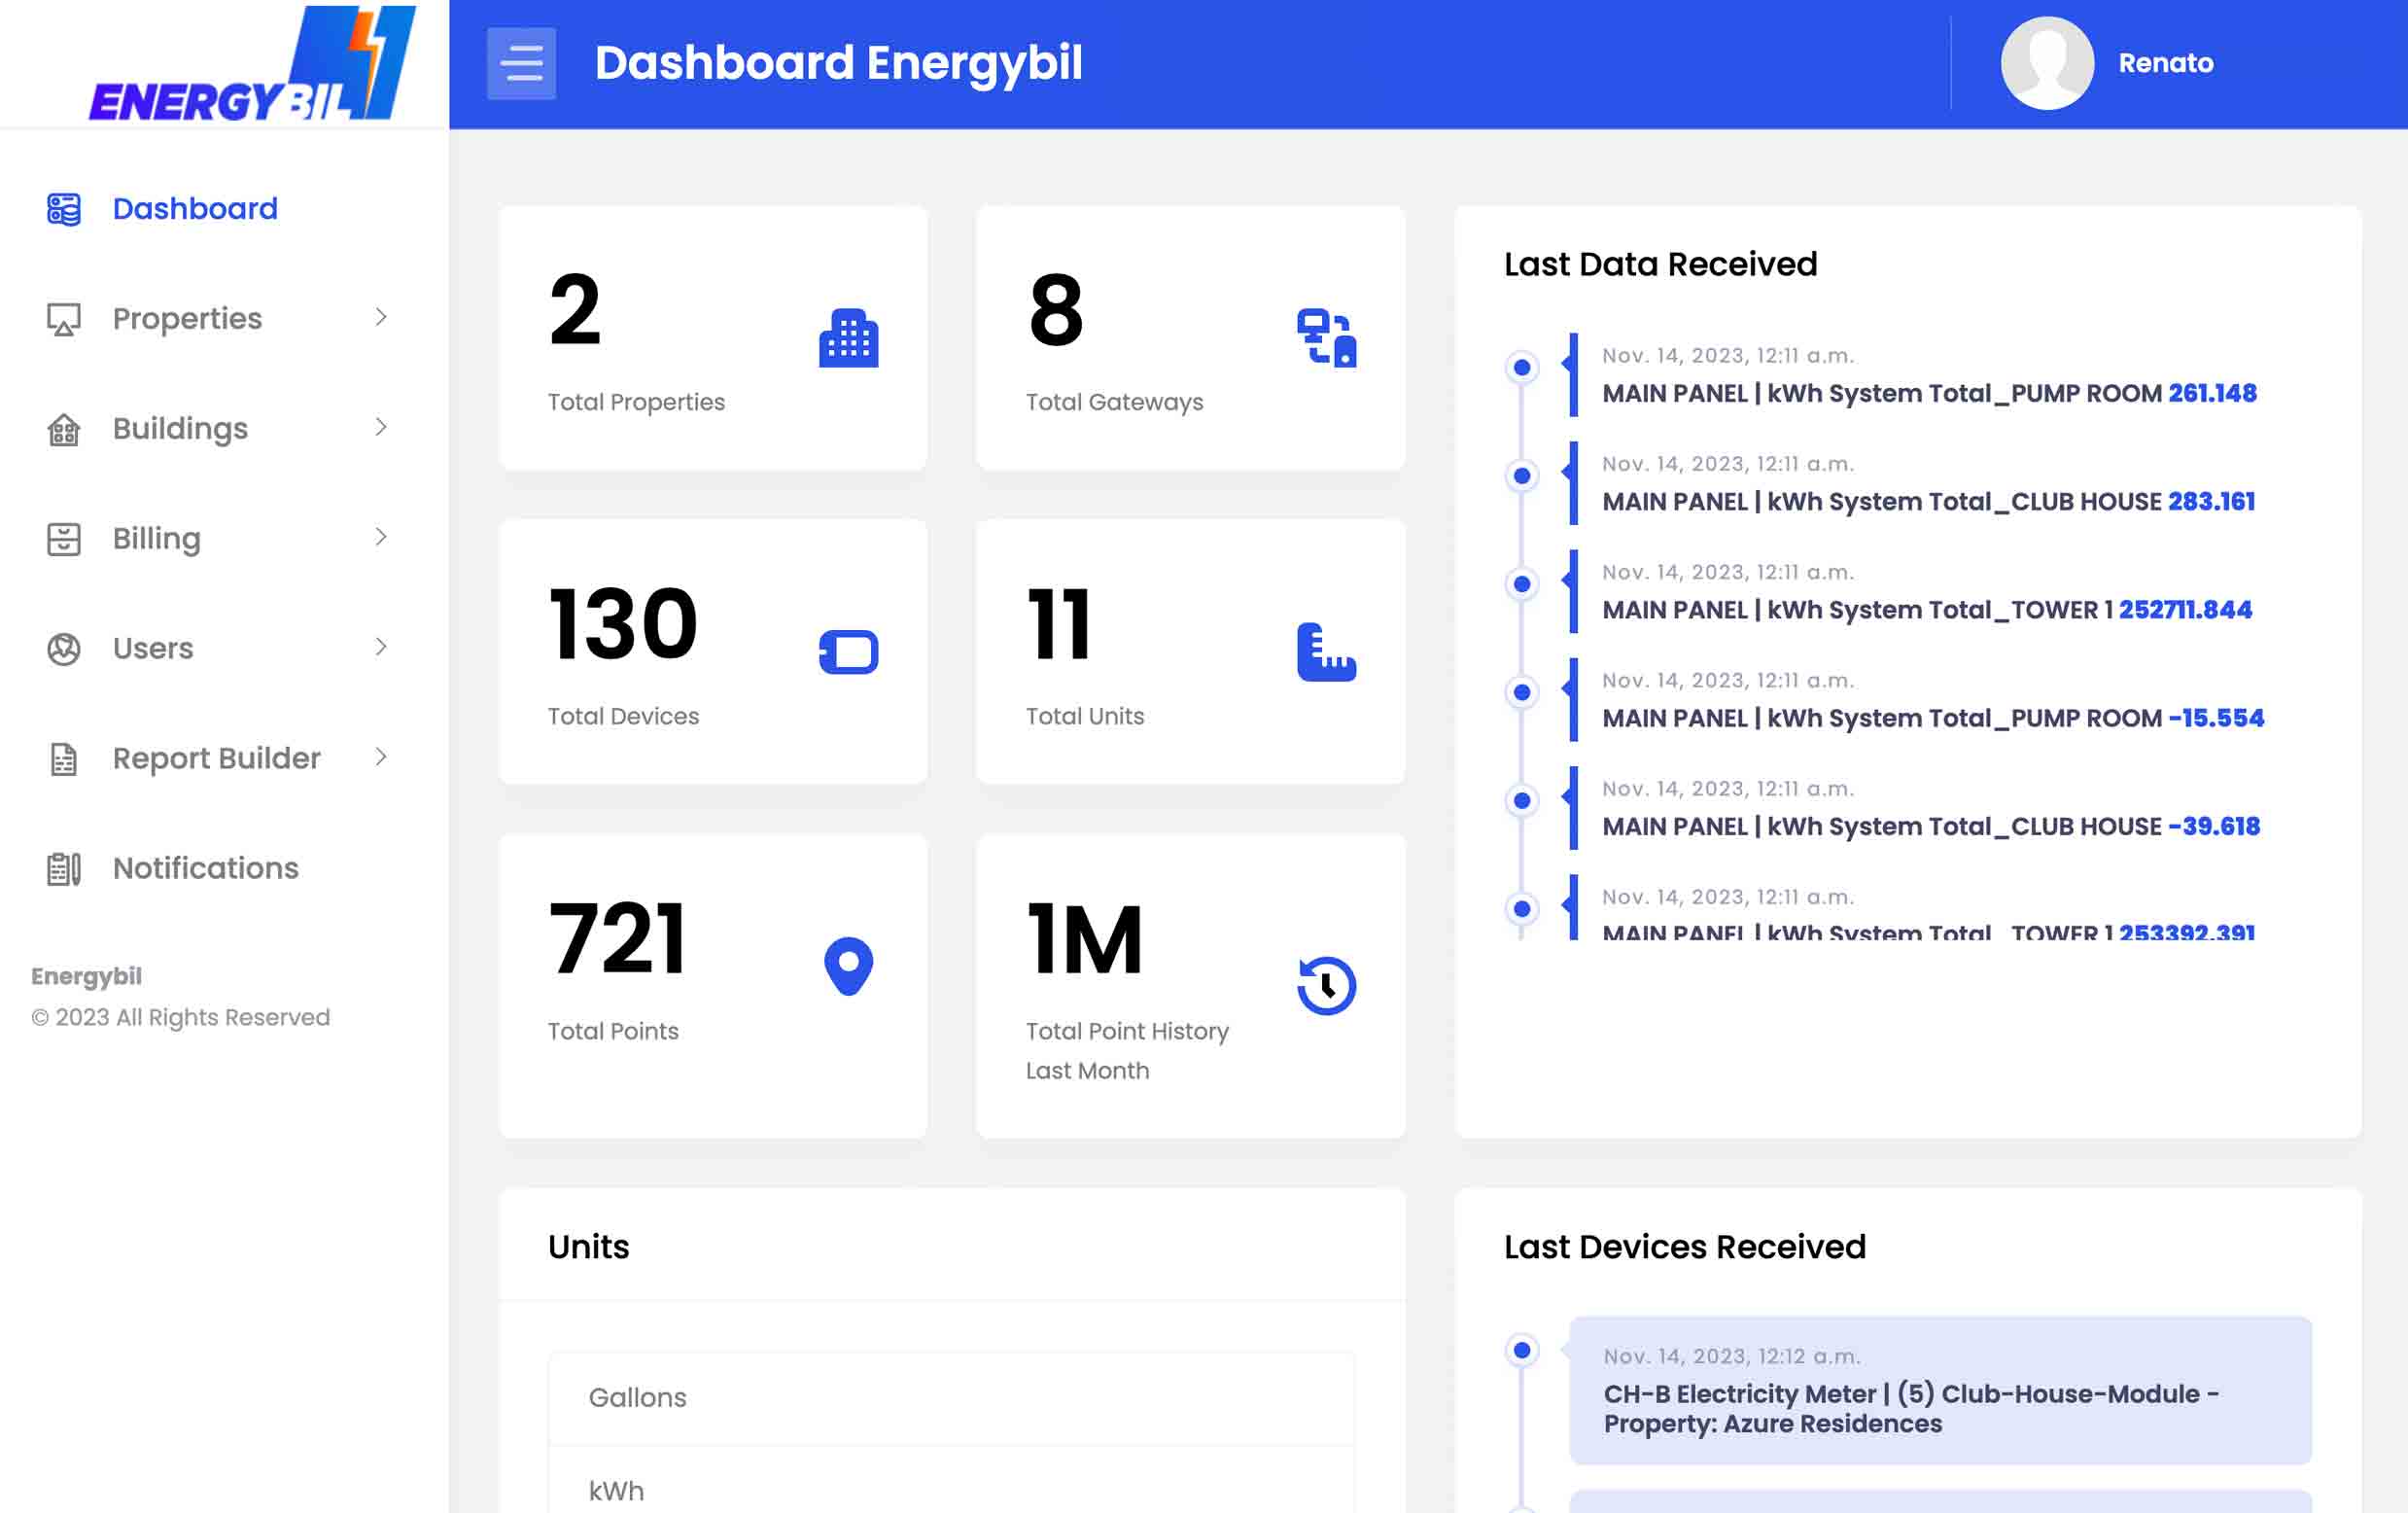Click the Notifications sidebar icon
The width and height of the screenshot is (2408, 1513).
click(64, 869)
